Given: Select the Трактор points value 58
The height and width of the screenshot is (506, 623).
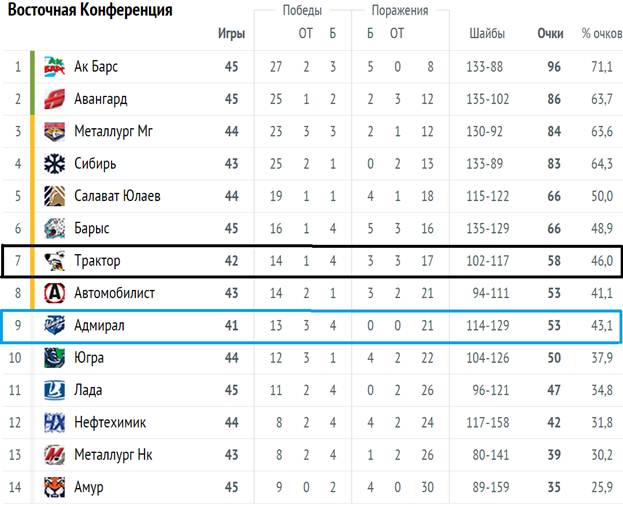Looking at the screenshot, I should (554, 261).
